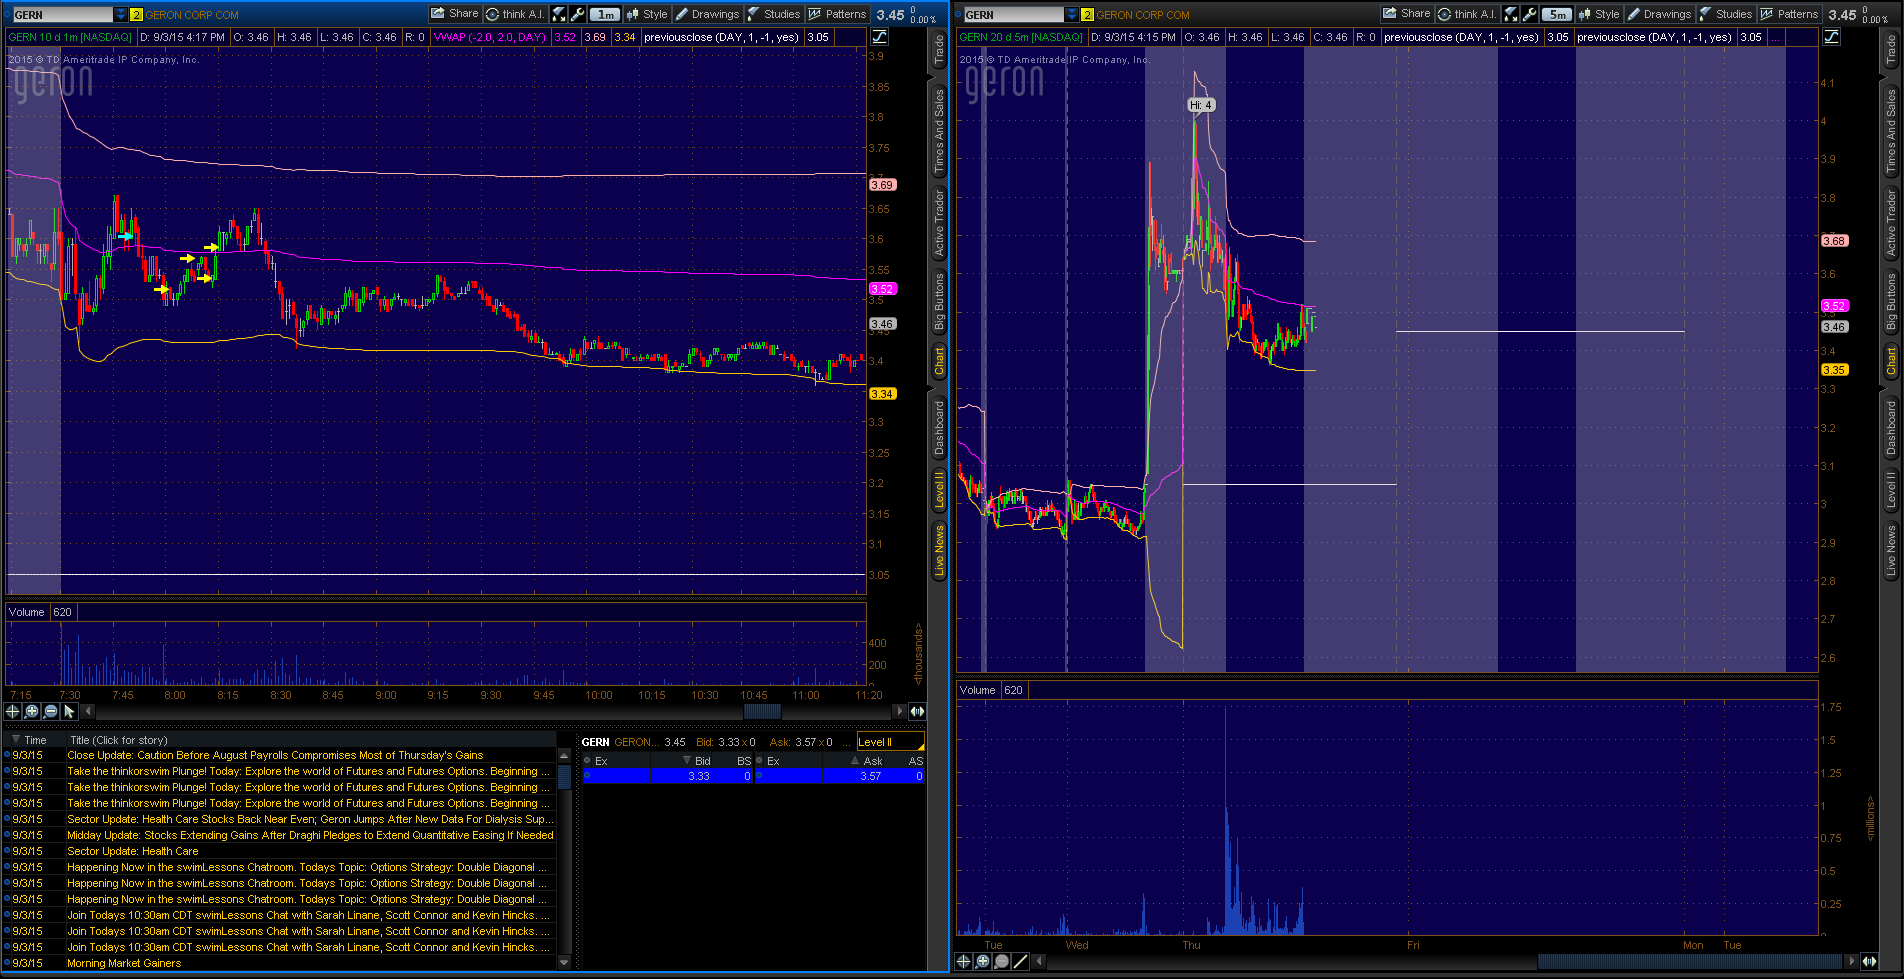Image resolution: width=1904 pixels, height=979 pixels.
Task: Click the left chart's expand-axis arrows icon
Action: tap(917, 711)
